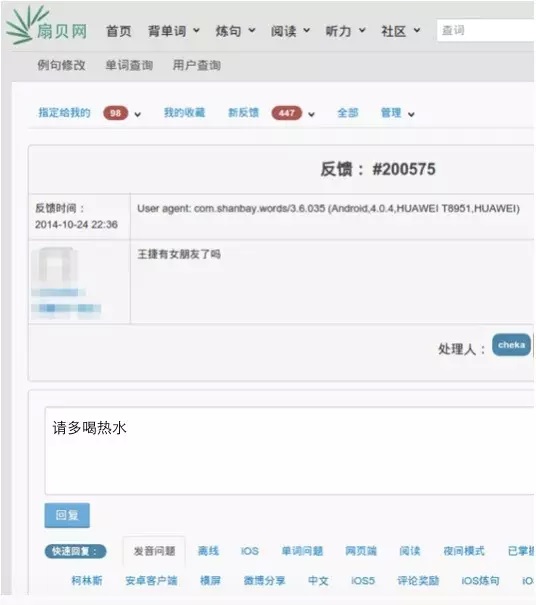Screen dimensions: 536x605
Task: Expand the arrow next to the 447 badge
Action: 311,115
